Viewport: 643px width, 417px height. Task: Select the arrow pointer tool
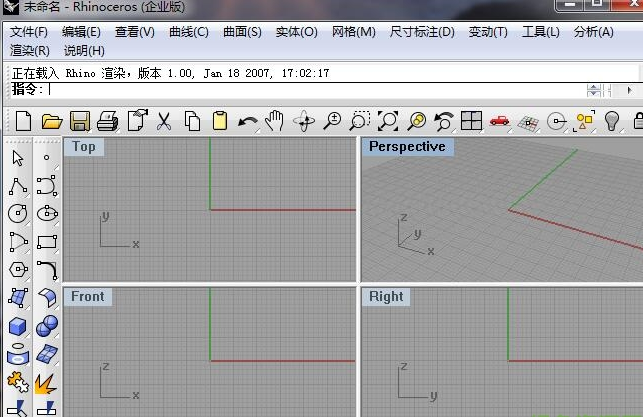[18, 158]
